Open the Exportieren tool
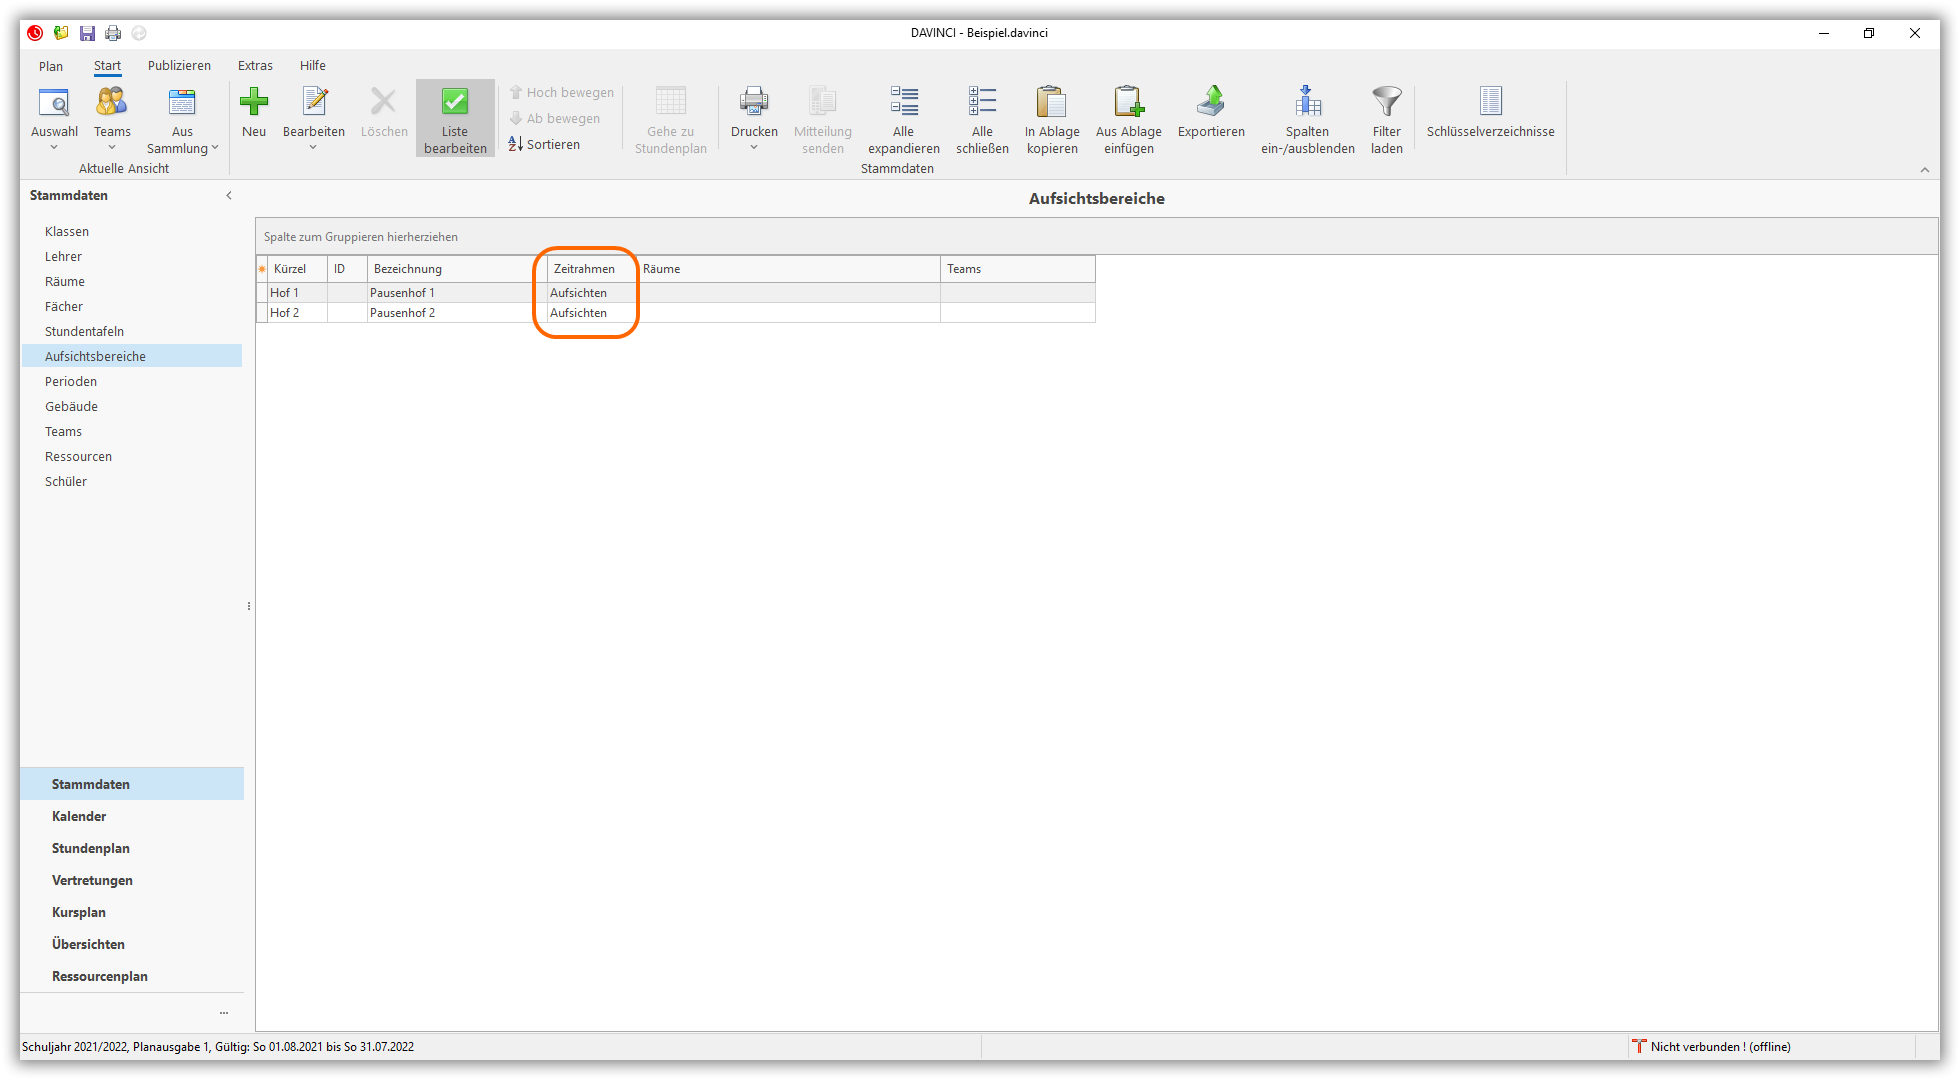The image size is (1960, 1080). click(x=1210, y=102)
